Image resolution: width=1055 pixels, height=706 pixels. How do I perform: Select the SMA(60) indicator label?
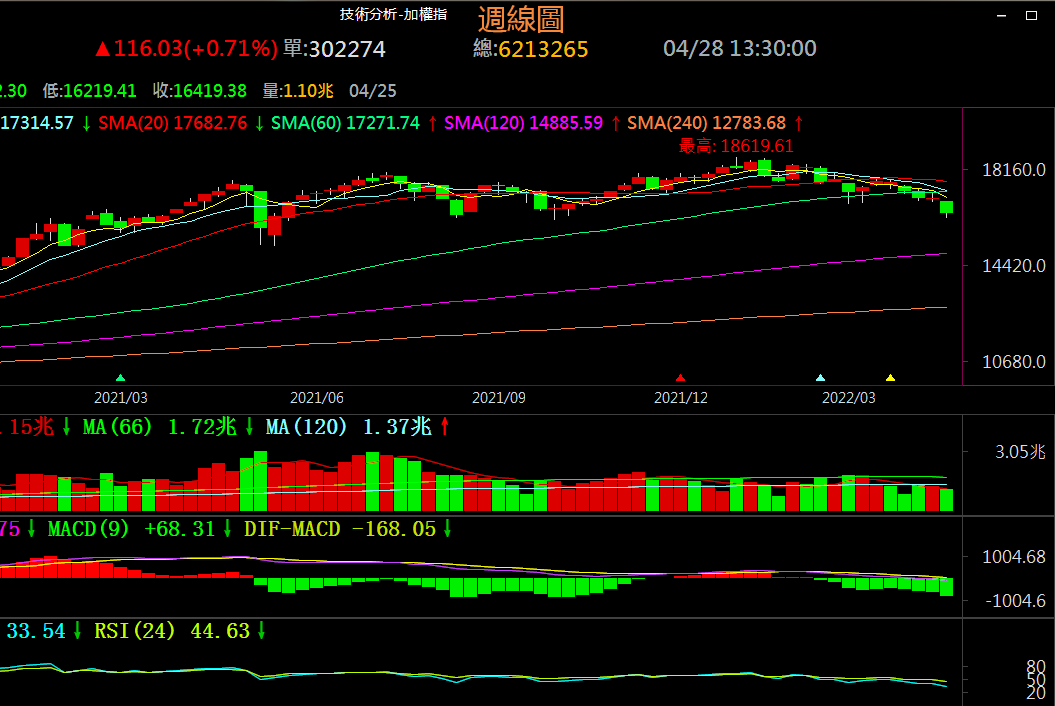coord(308,123)
